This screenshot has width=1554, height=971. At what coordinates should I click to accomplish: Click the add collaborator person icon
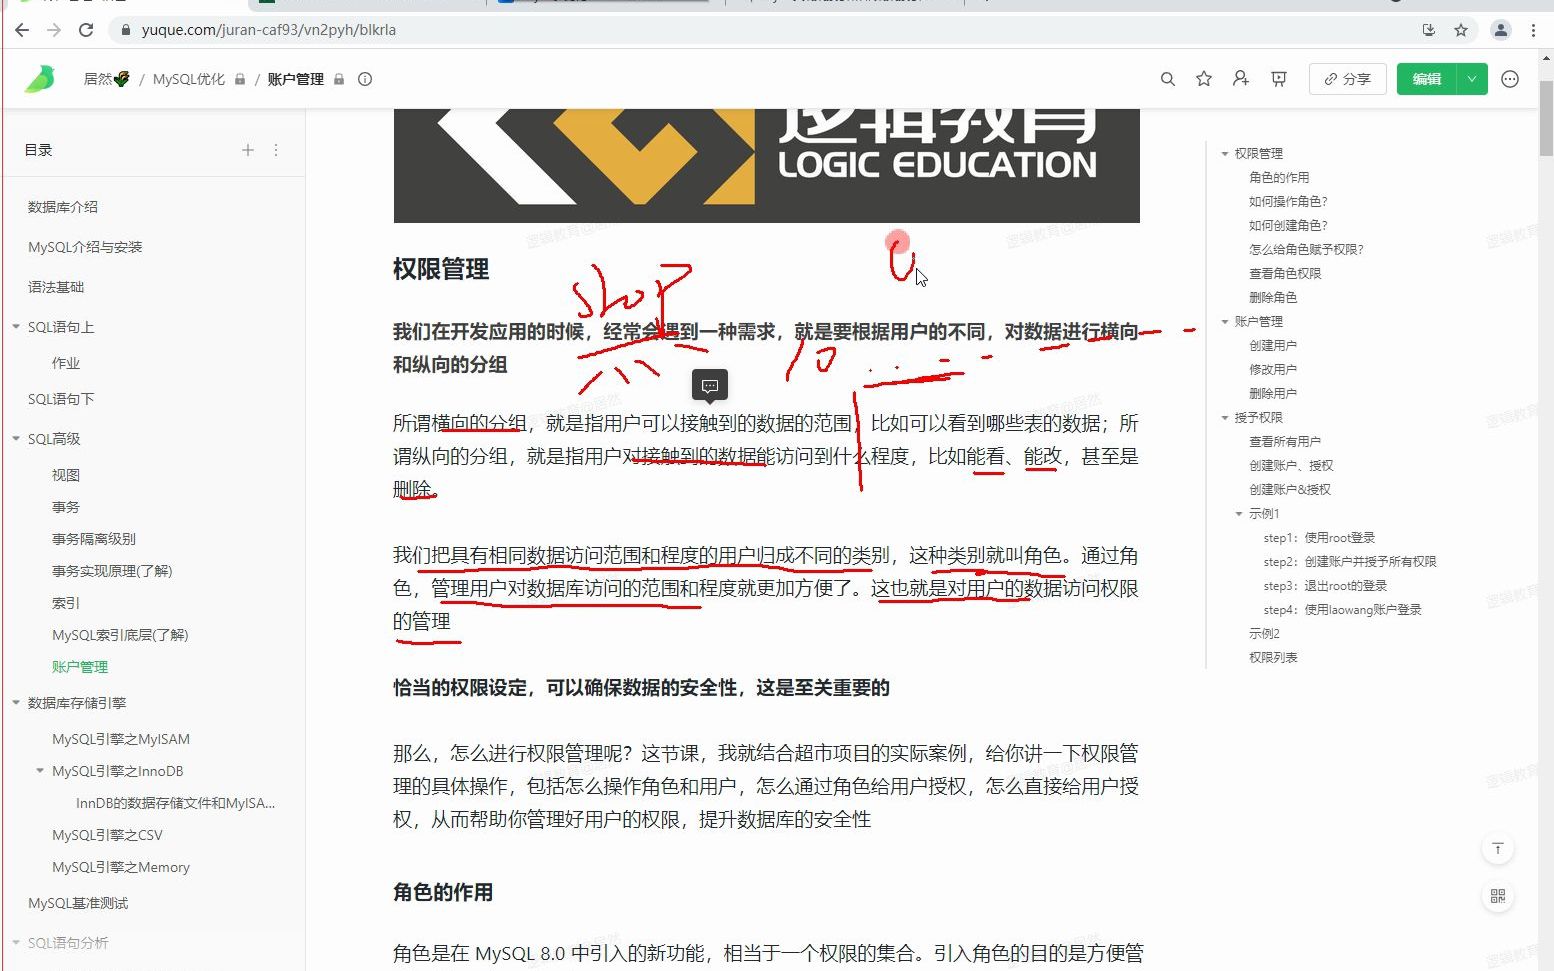pyautogui.click(x=1241, y=79)
